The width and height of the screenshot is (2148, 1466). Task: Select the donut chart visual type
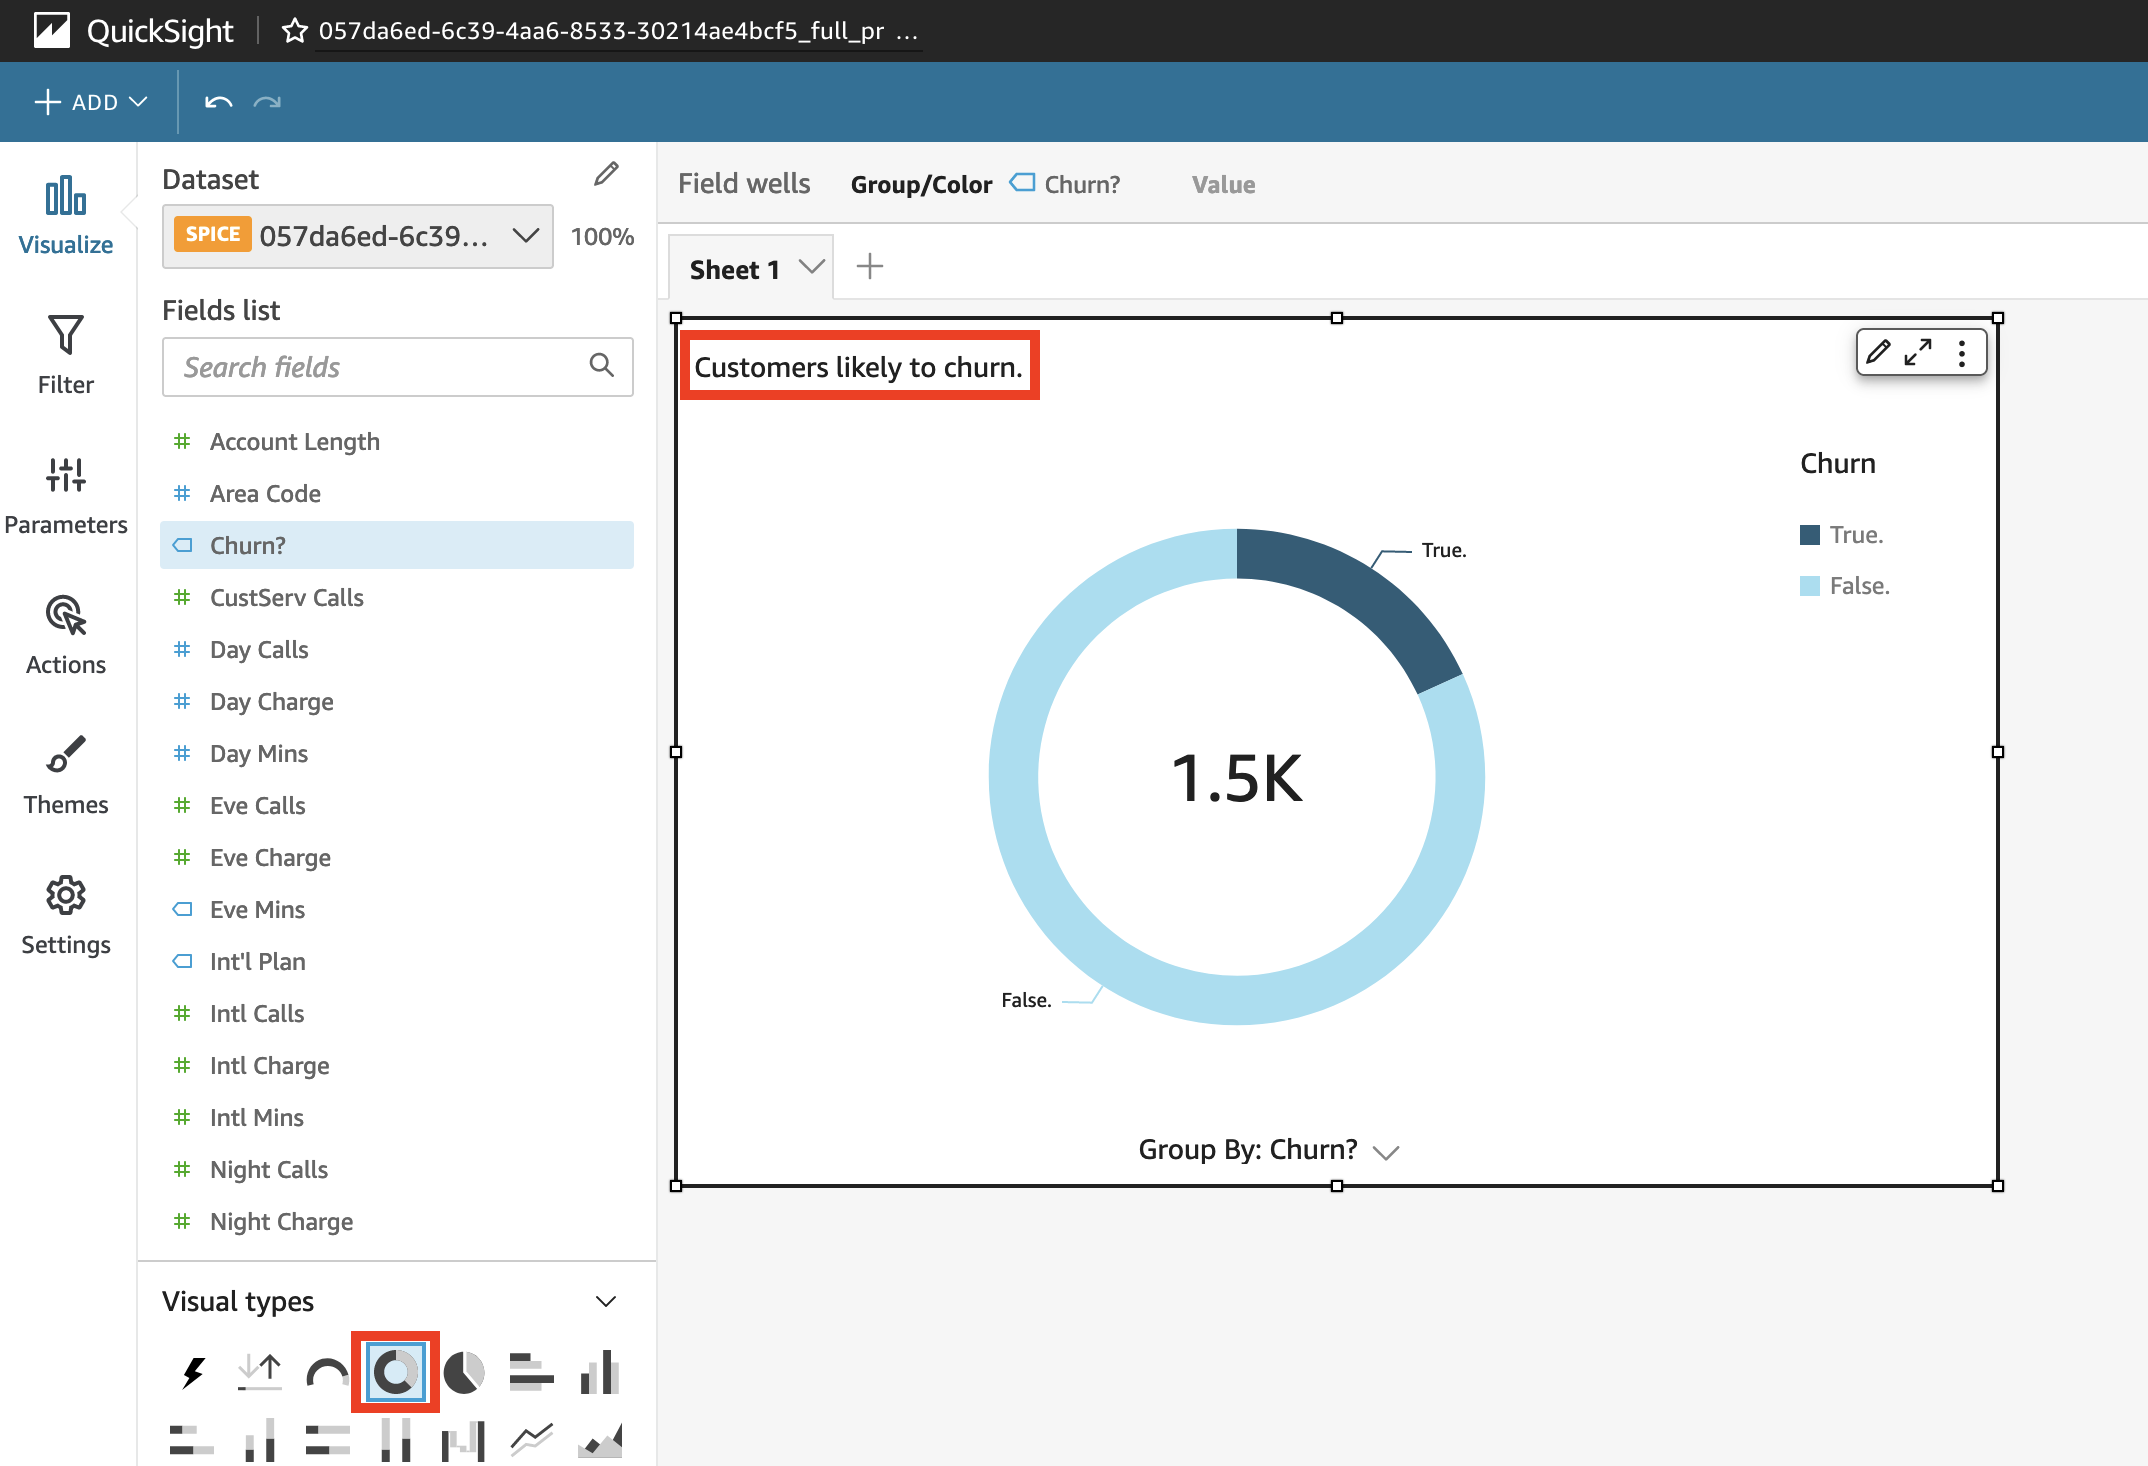[x=395, y=1372]
